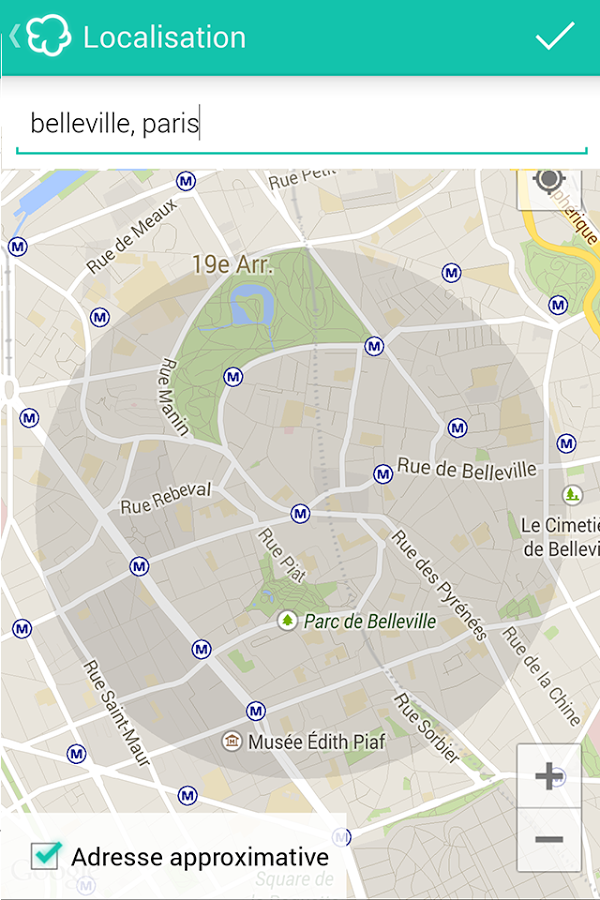Tap the Localisation title text

[x=164, y=37]
